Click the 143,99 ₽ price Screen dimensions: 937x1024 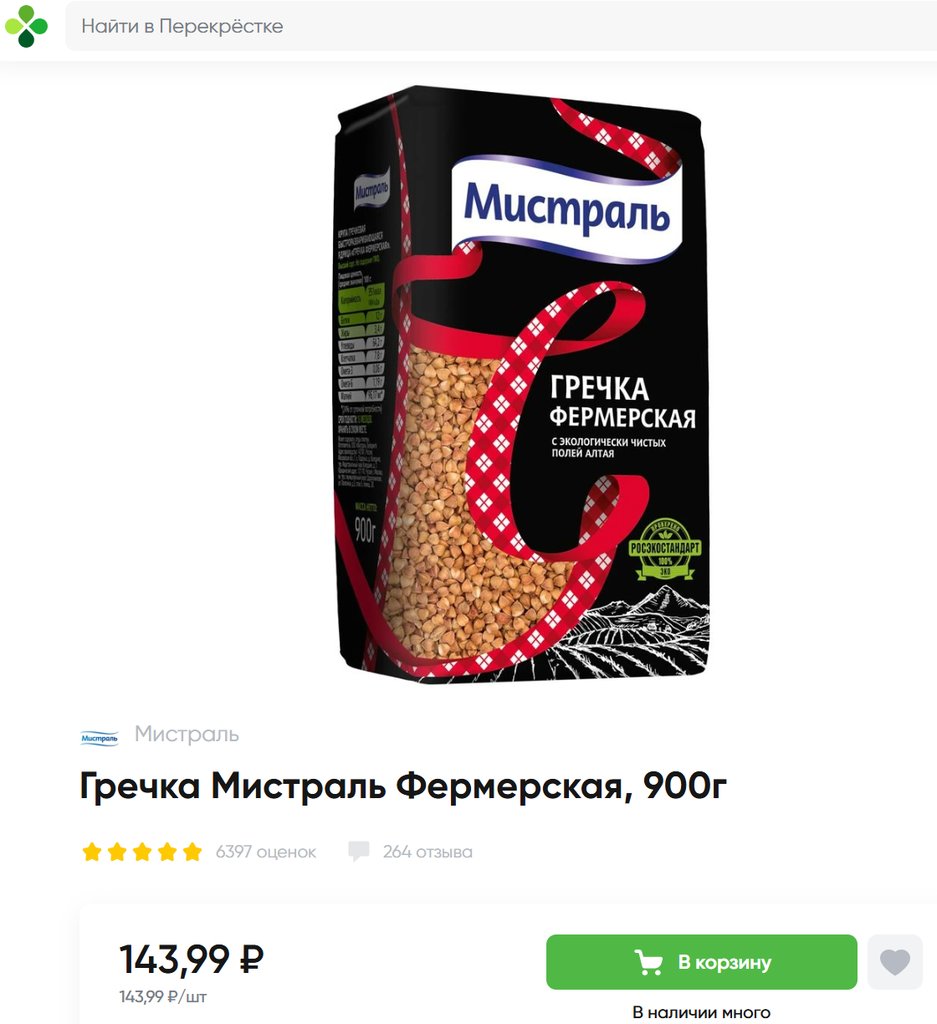coord(191,959)
